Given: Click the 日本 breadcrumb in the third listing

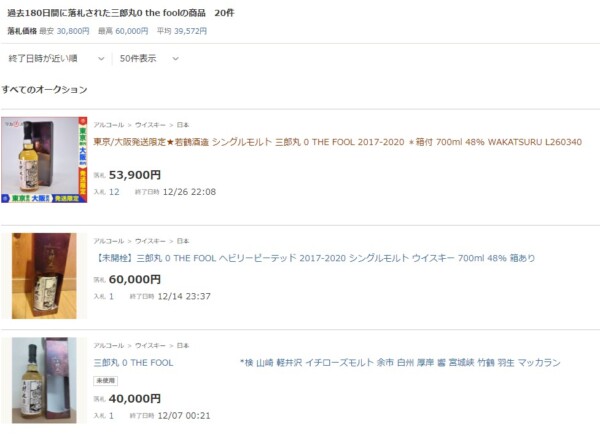Looking at the screenshot, I should [183, 346].
